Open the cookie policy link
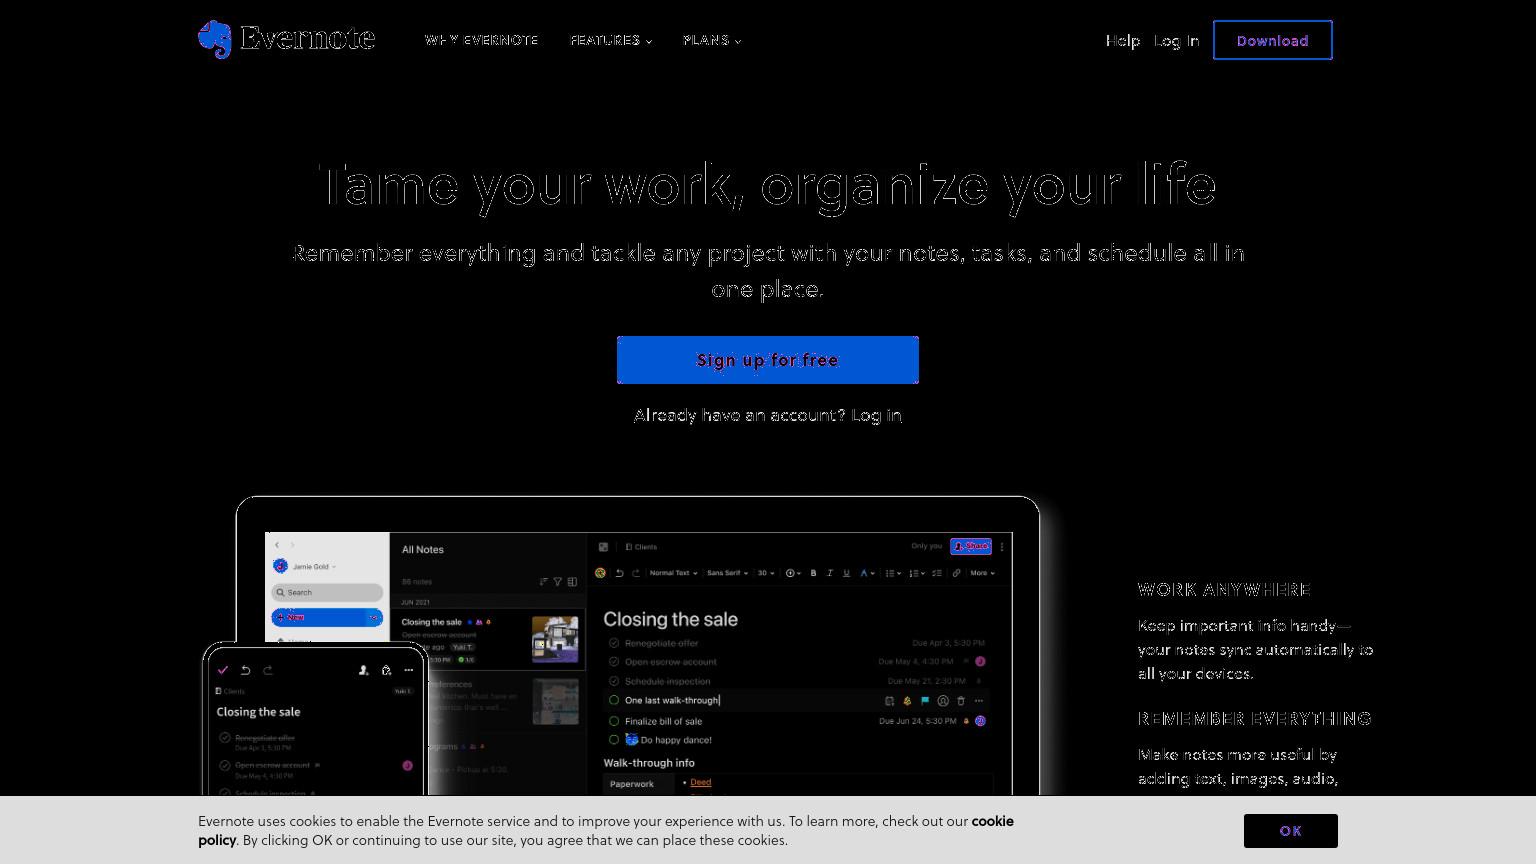The image size is (1536, 864). coord(606,830)
